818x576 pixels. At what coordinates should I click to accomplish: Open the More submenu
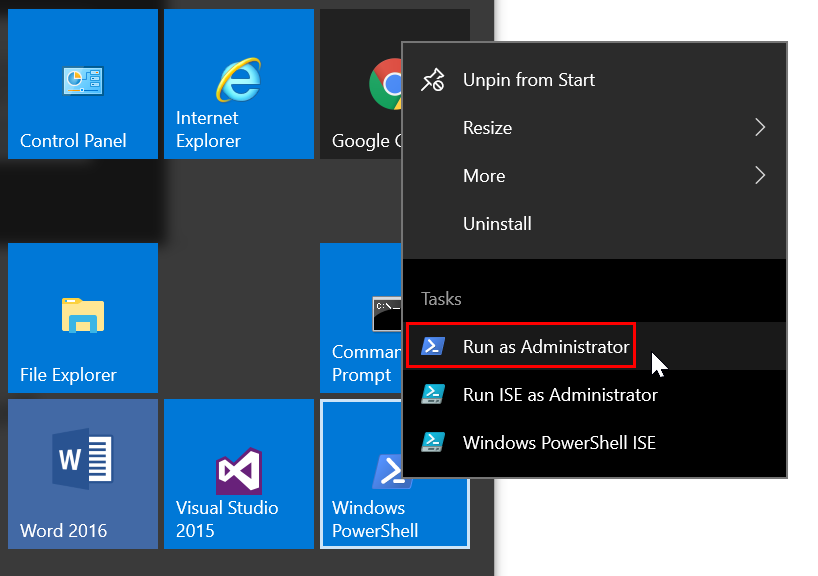coord(595,176)
